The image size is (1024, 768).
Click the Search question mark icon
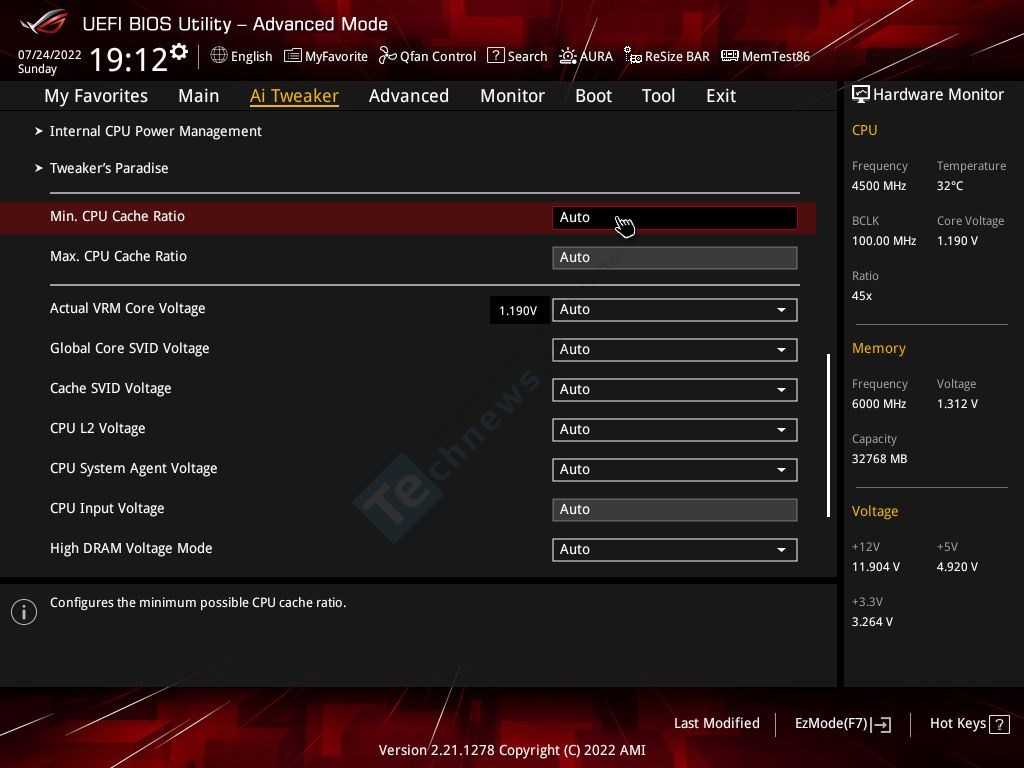click(496, 56)
